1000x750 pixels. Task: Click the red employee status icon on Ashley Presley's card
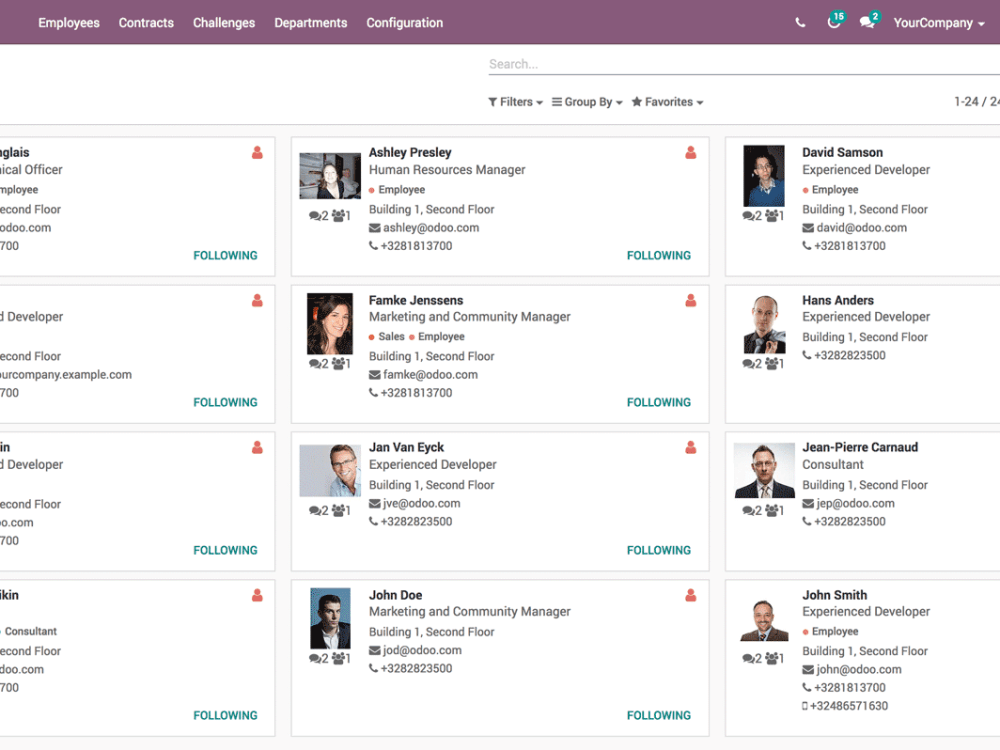click(690, 153)
